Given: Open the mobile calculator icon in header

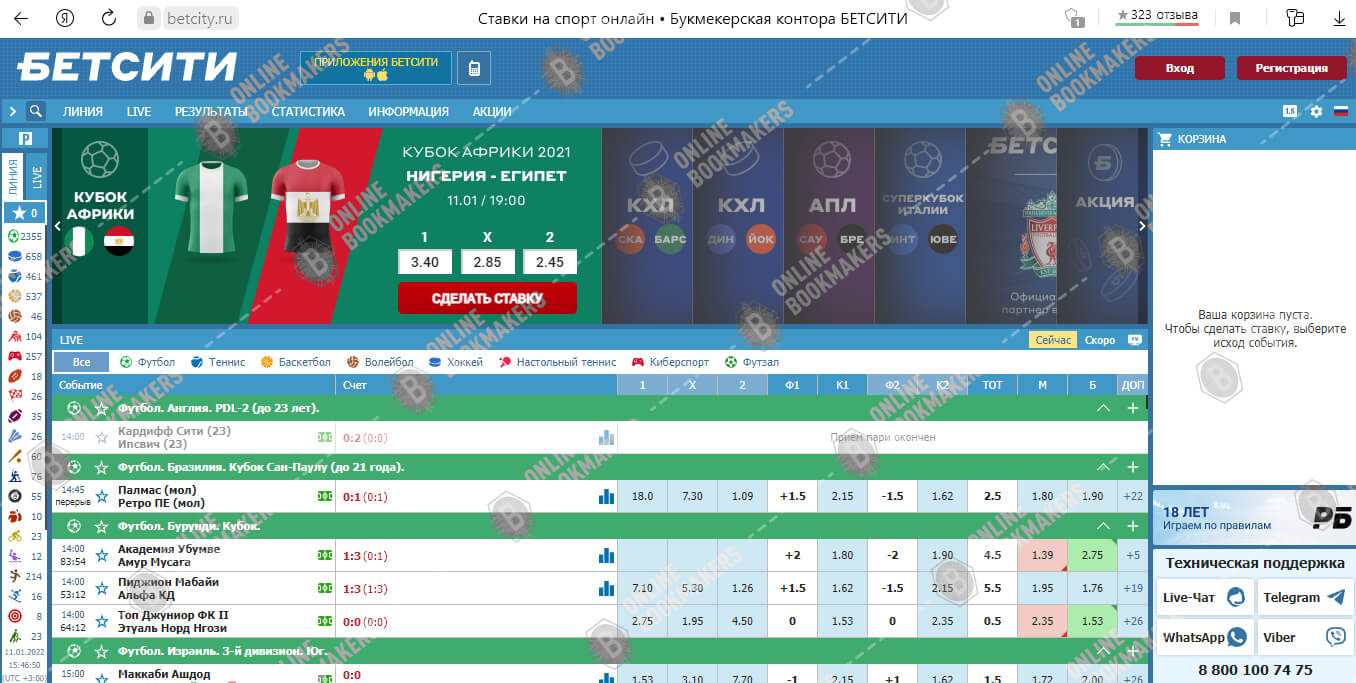Looking at the screenshot, I should coord(474,68).
